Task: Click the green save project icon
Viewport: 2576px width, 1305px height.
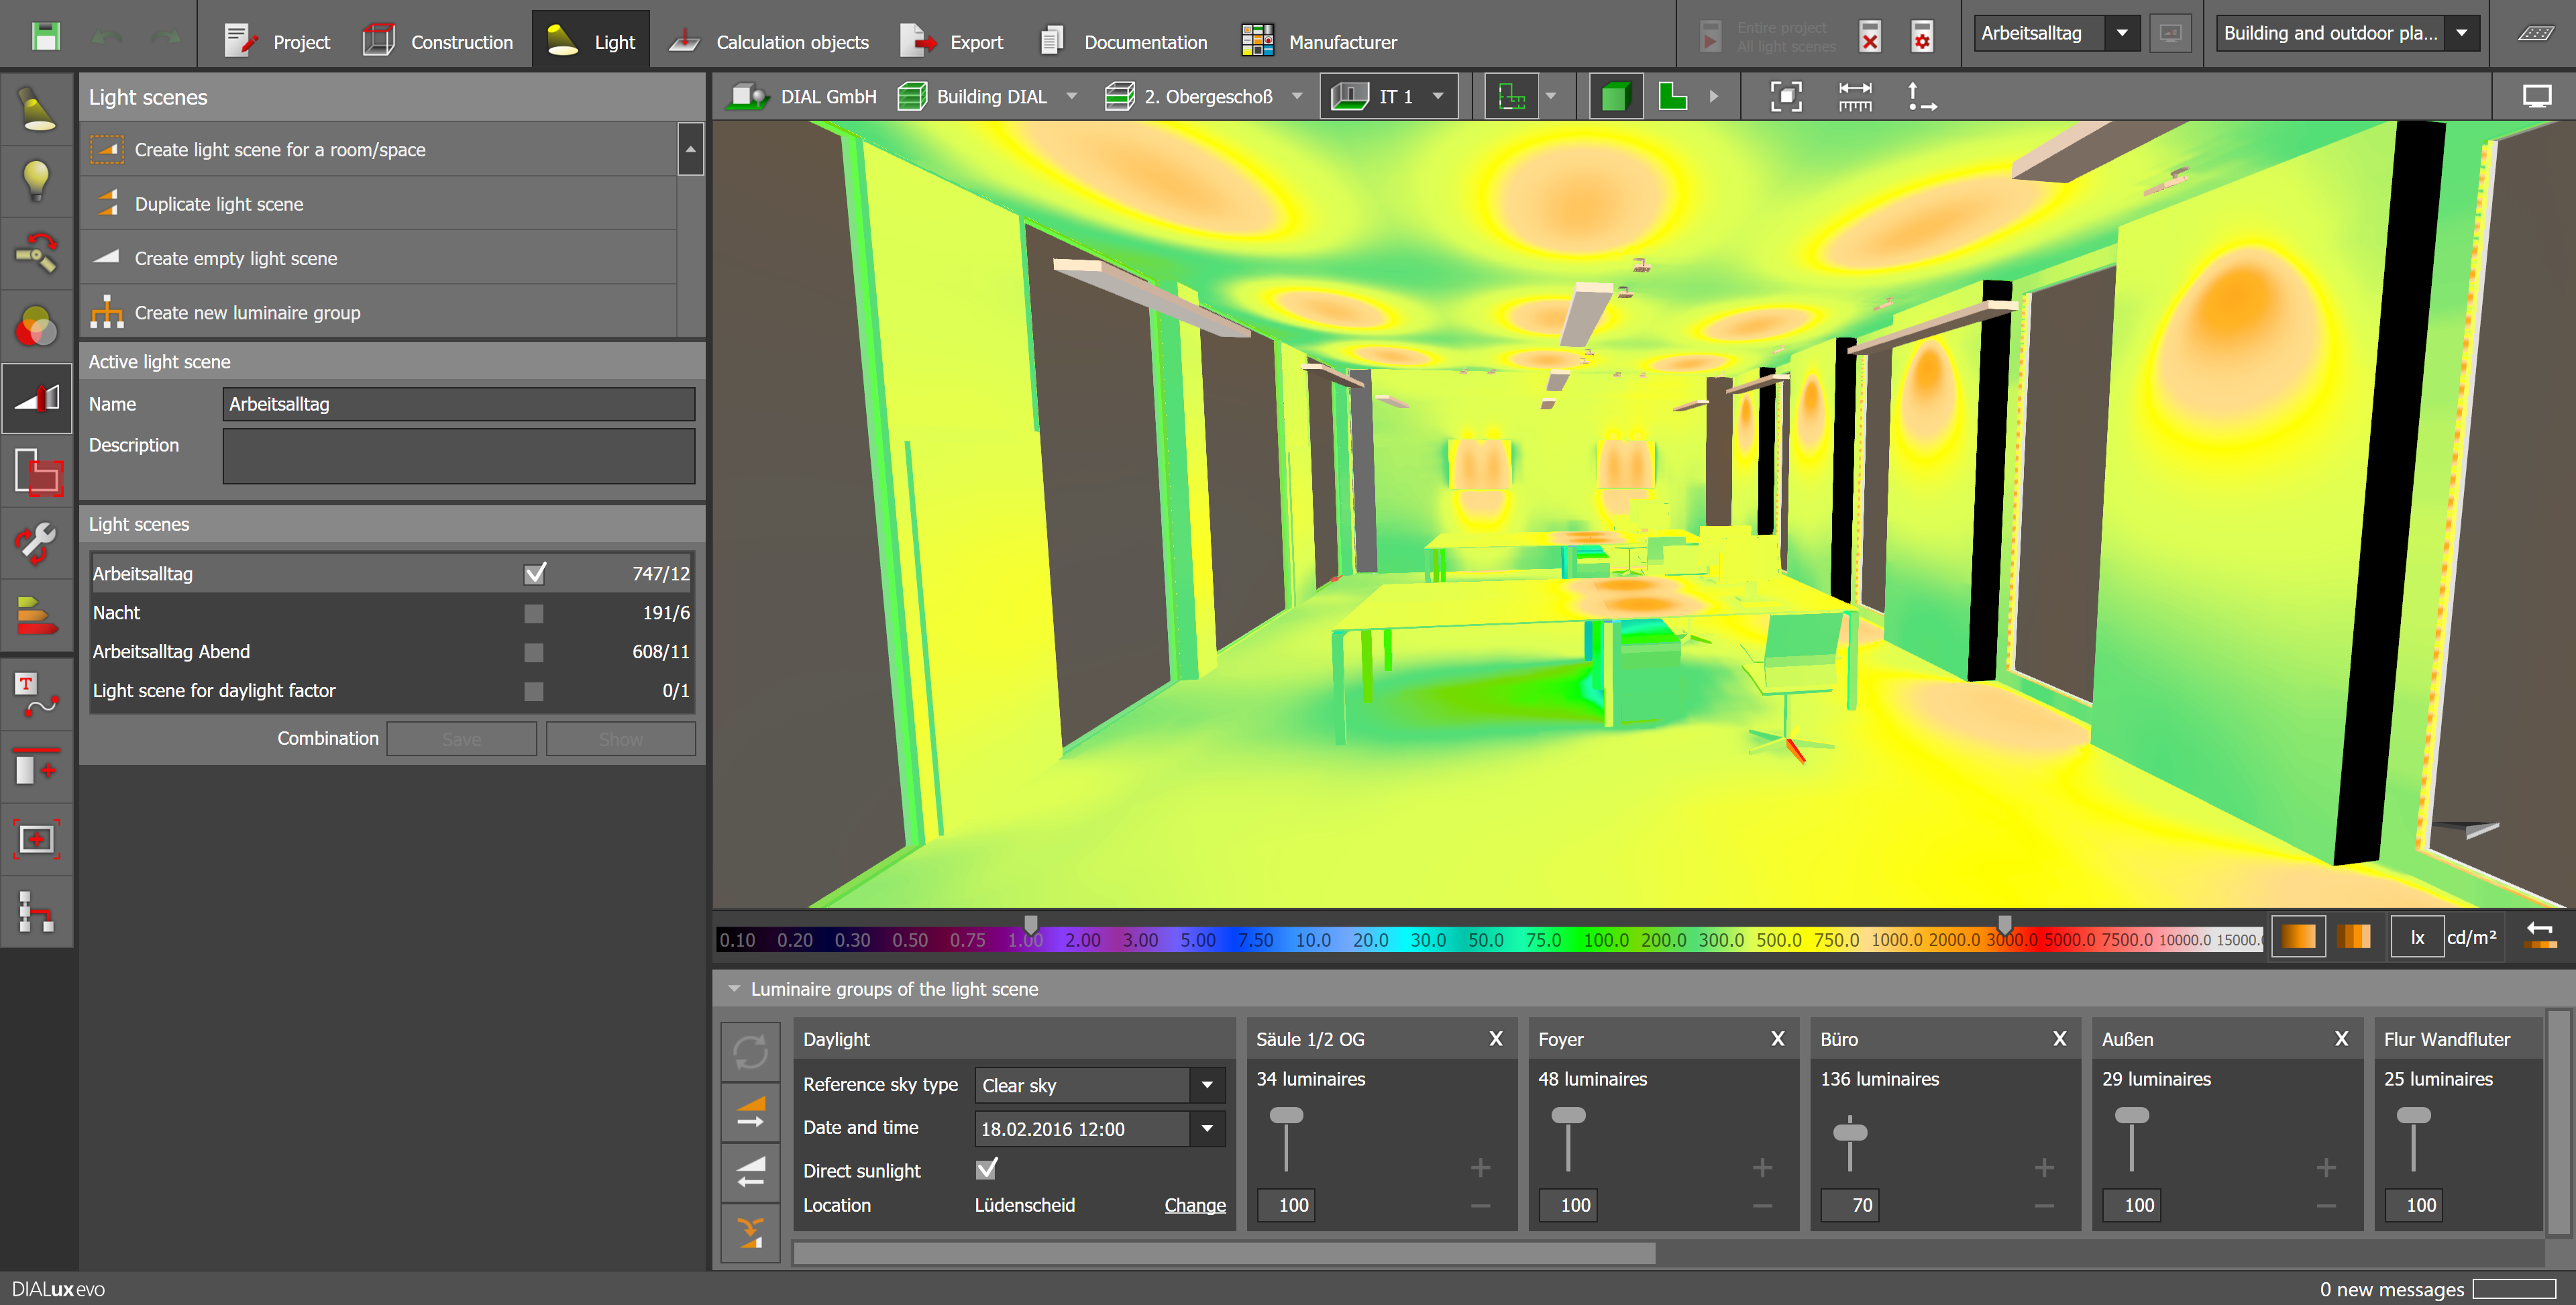Action: (x=46, y=37)
